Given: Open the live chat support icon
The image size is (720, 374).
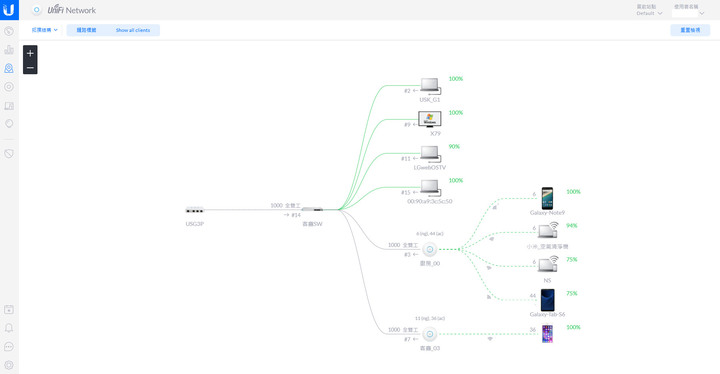Looking at the screenshot, I should 9,347.
